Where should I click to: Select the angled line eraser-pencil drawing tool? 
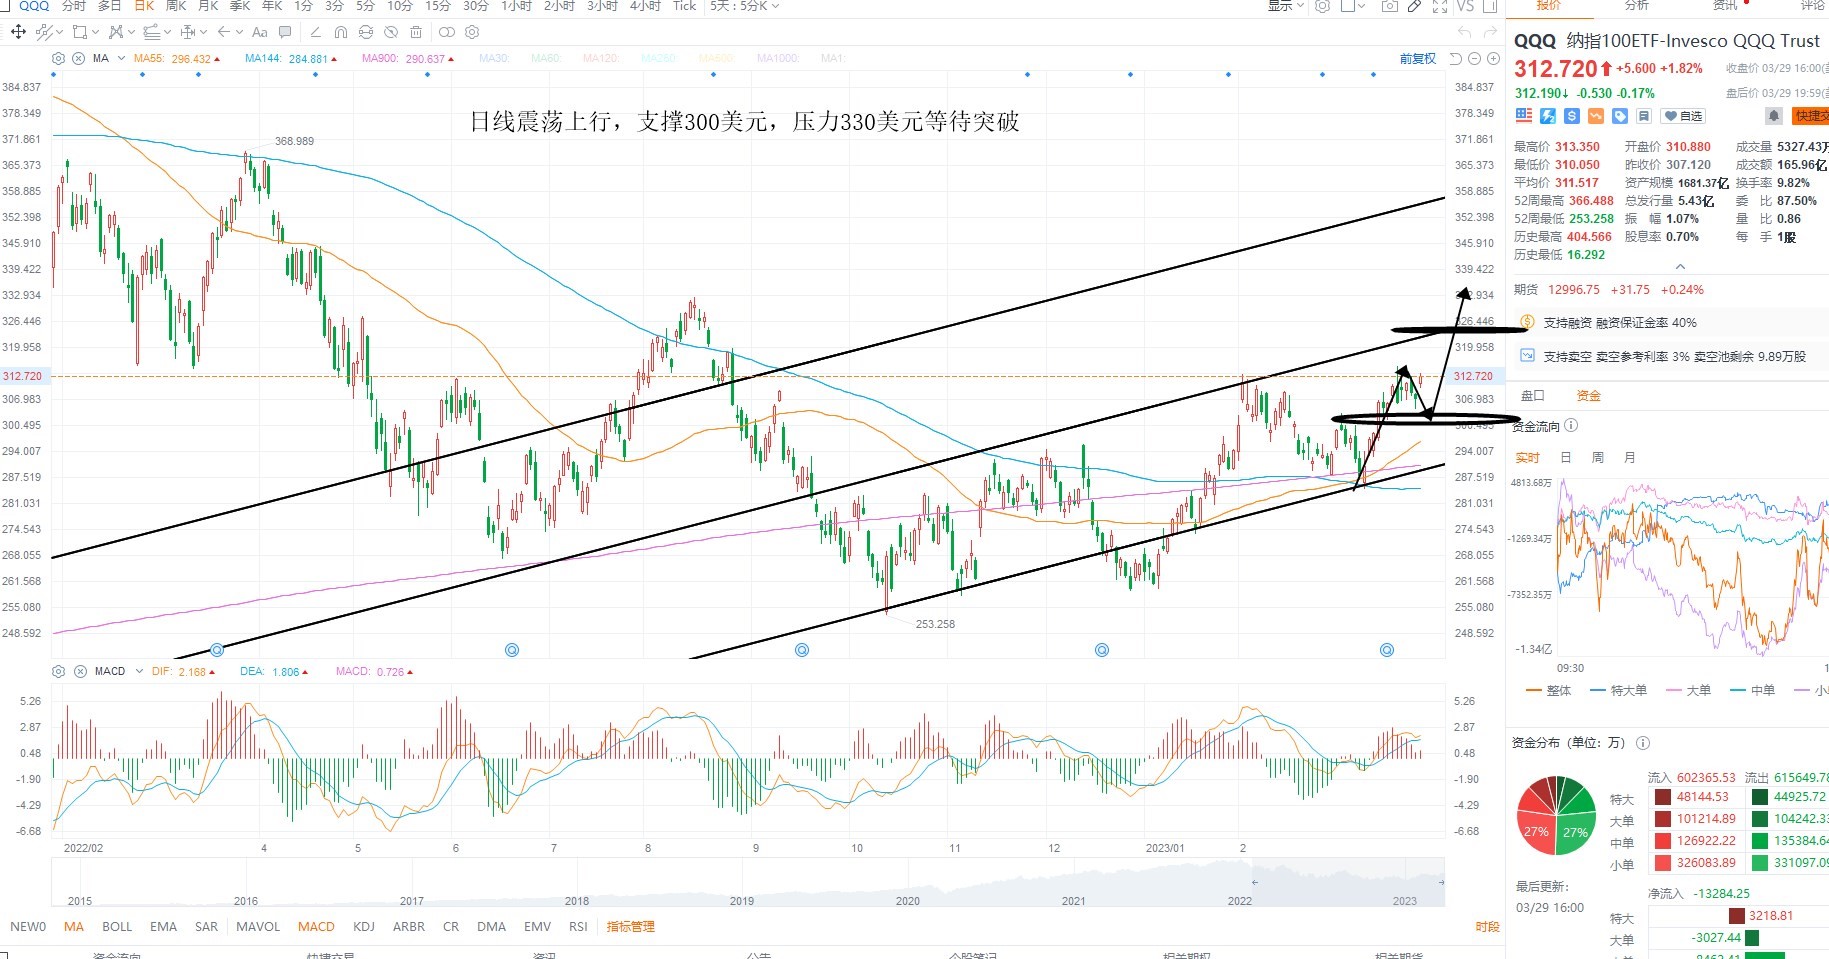tap(315, 32)
